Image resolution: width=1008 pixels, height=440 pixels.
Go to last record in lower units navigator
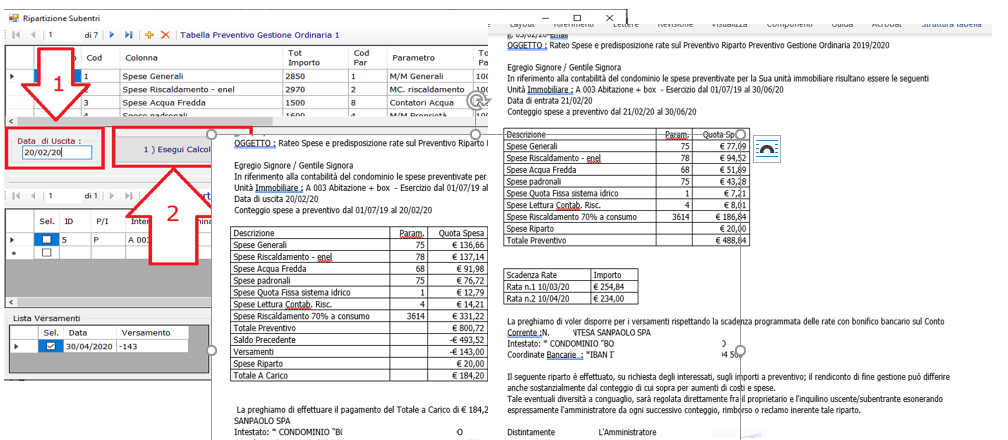pyautogui.click(x=129, y=196)
